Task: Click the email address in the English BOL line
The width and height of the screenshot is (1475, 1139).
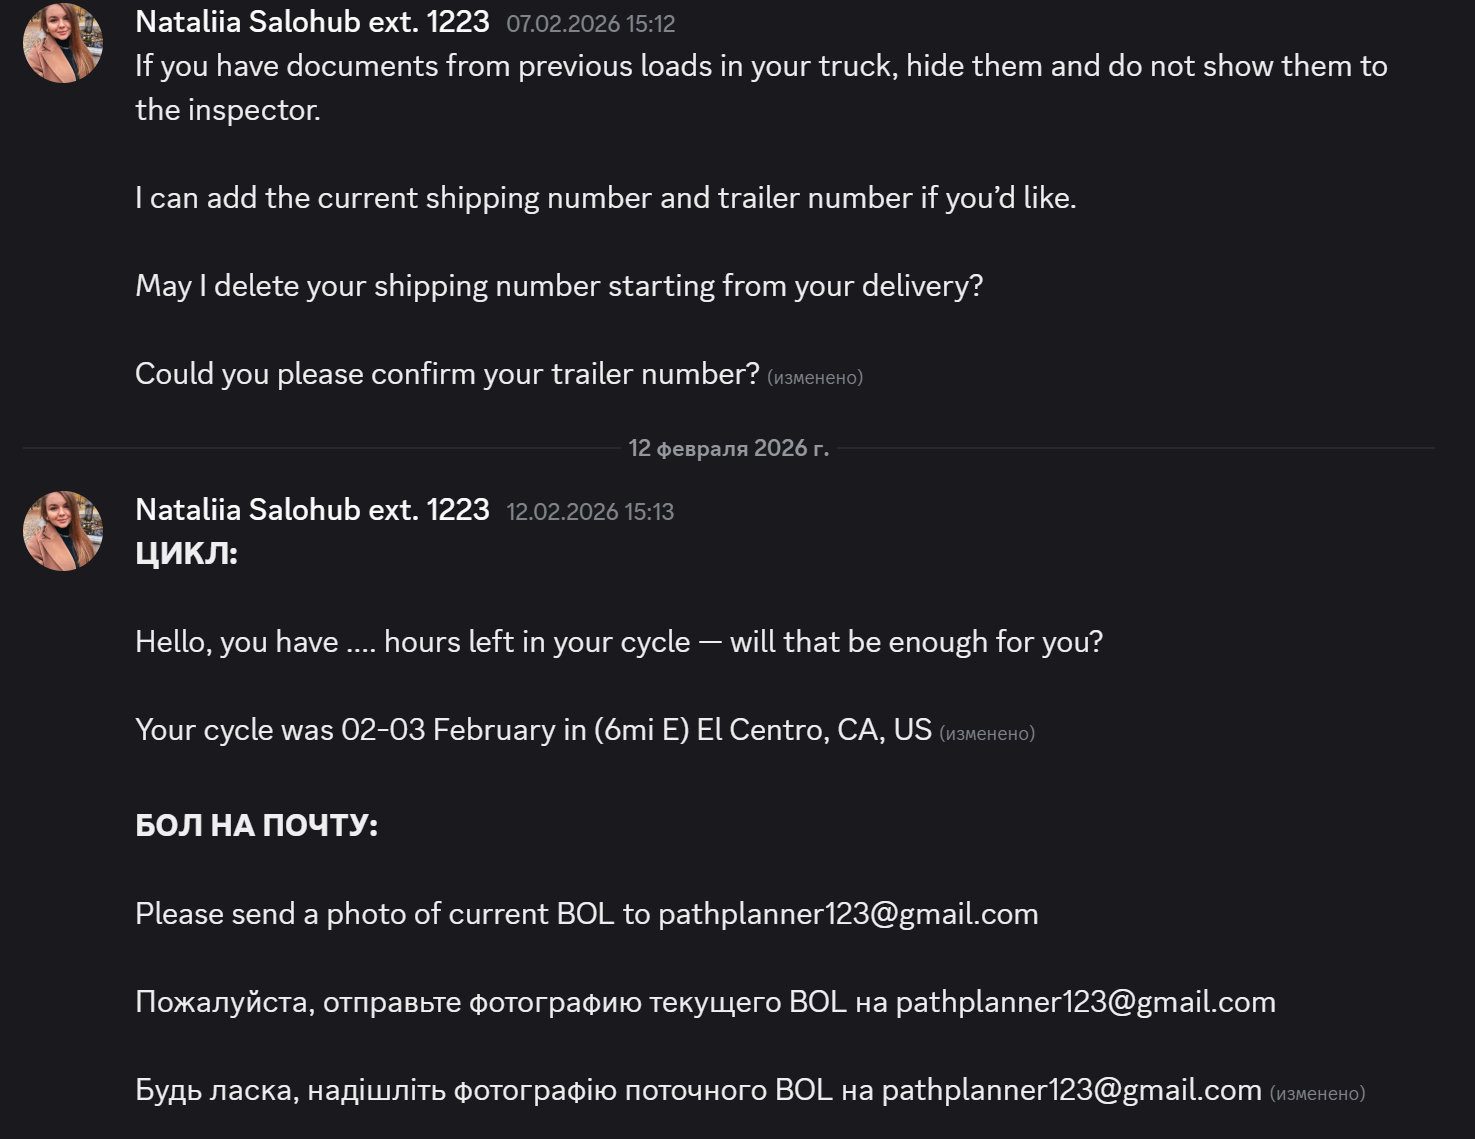Action: coord(848,914)
